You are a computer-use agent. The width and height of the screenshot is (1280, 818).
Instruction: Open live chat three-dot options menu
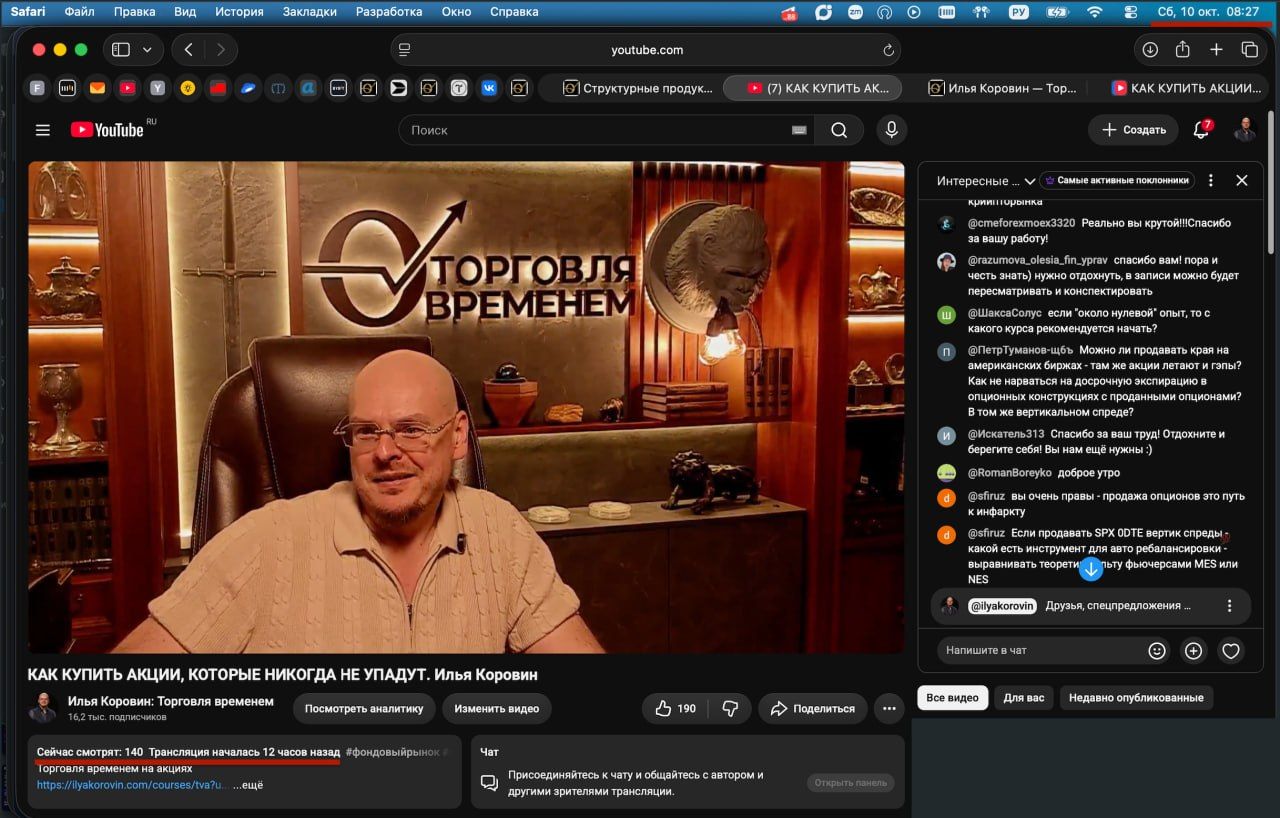click(x=1211, y=181)
